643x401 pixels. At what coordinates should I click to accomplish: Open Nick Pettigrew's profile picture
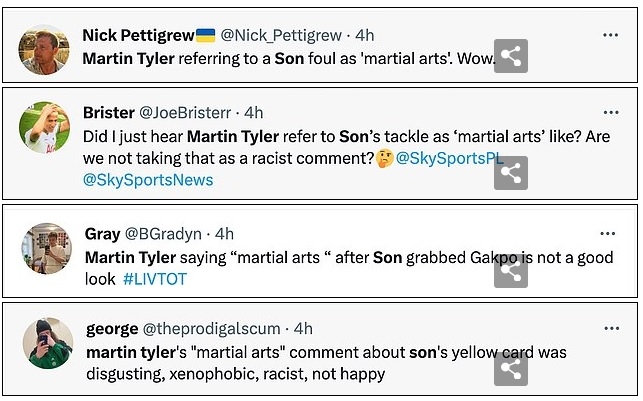tap(45, 52)
